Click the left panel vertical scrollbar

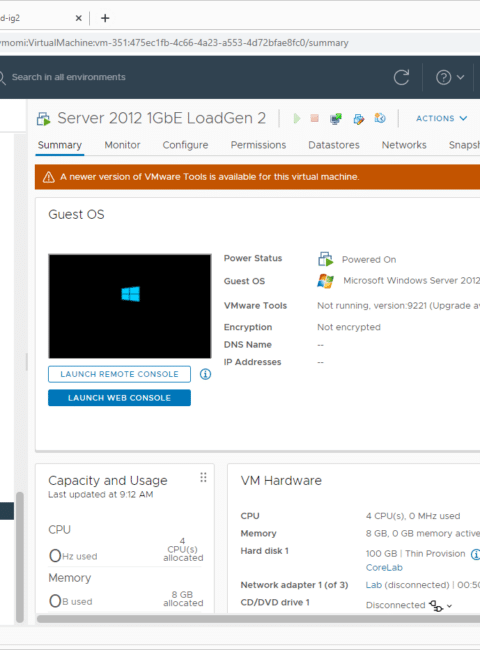pos(20,557)
